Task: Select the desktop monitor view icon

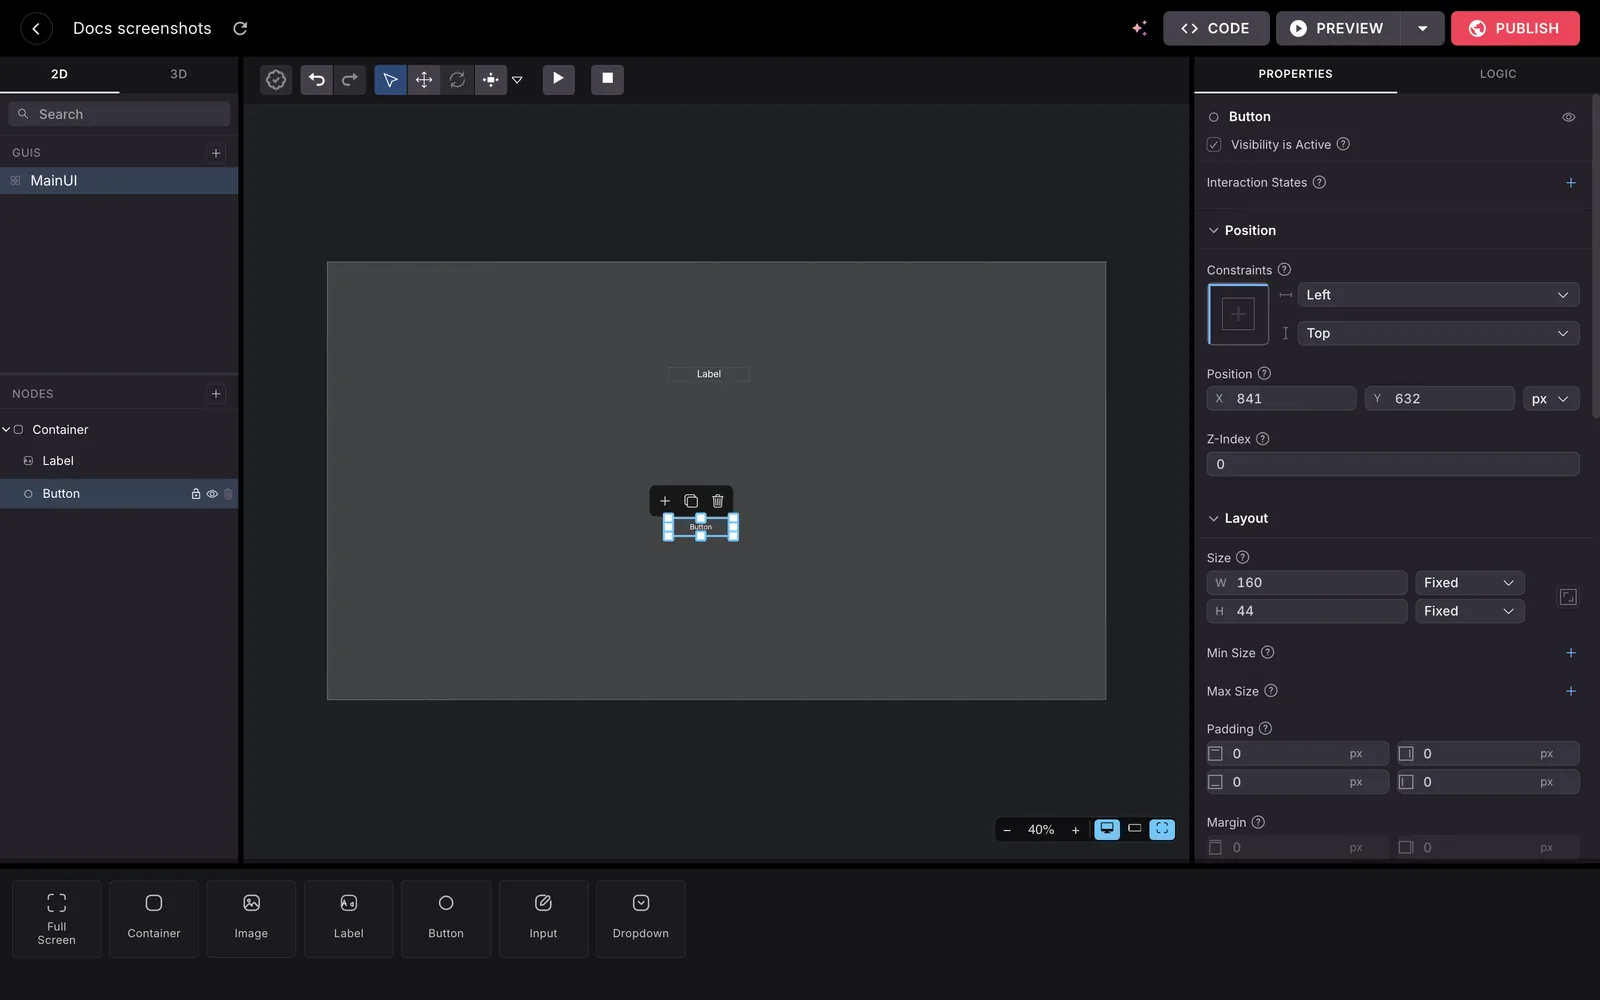Action: click(x=1107, y=829)
